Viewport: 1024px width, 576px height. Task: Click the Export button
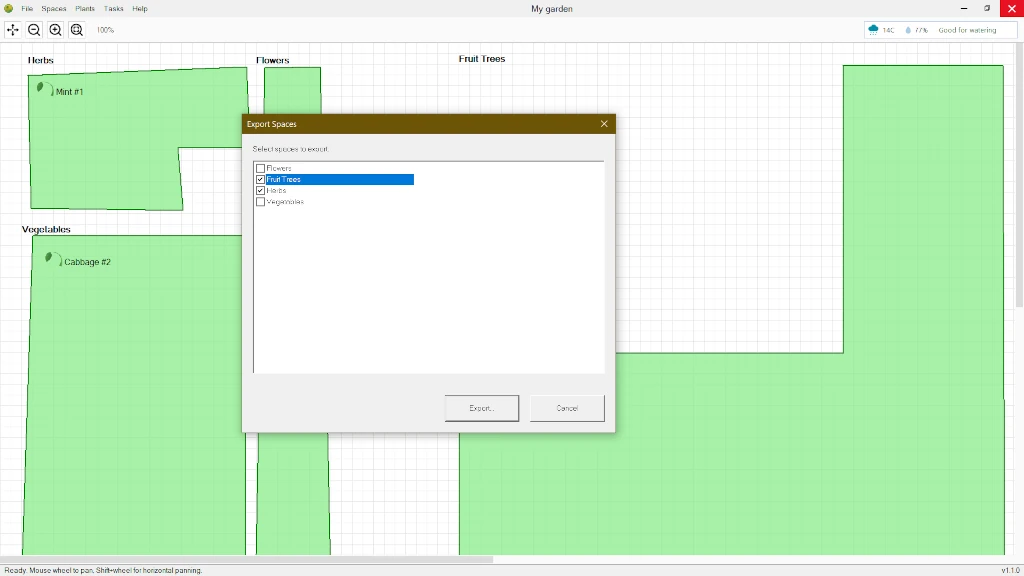point(481,408)
